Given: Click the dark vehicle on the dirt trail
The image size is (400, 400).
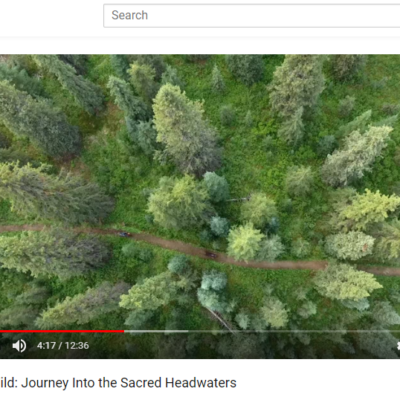Looking at the screenshot, I should coord(211,255).
